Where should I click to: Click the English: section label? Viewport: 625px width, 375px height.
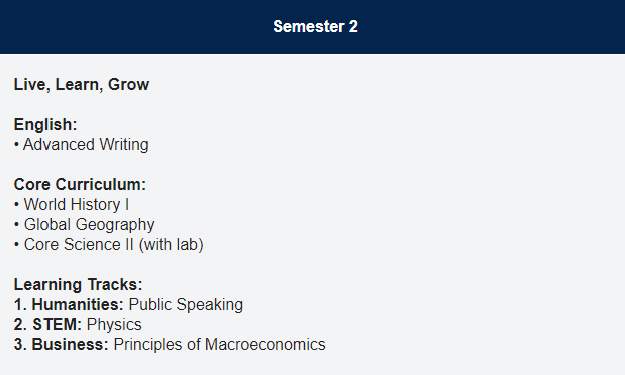tap(45, 124)
